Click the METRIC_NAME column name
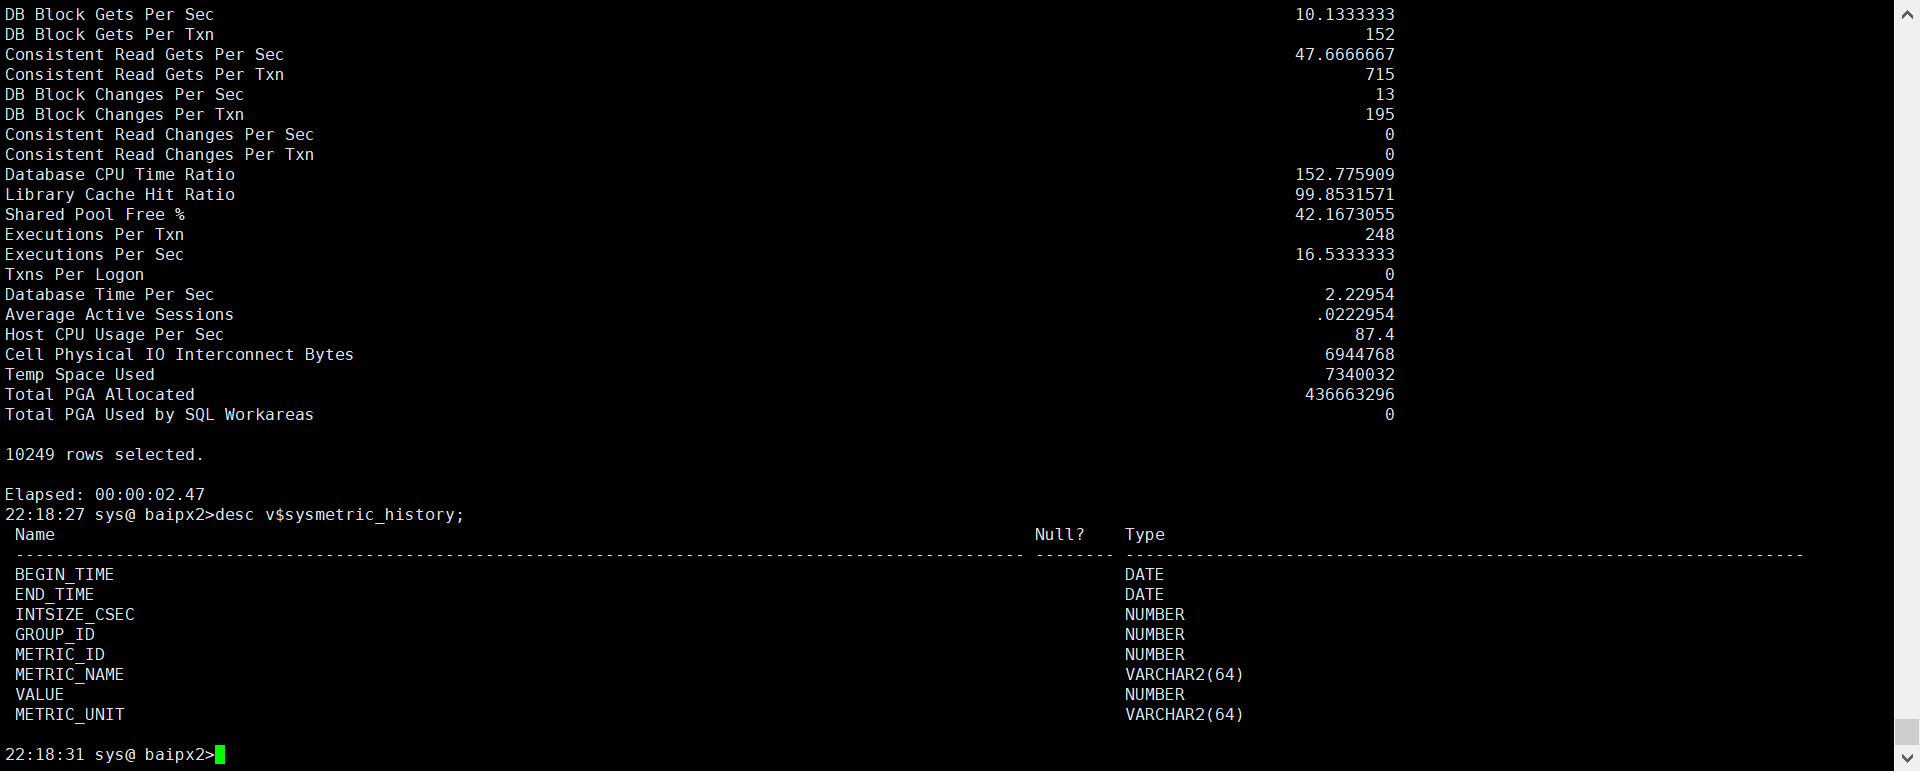This screenshot has height=771, width=1920. (70, 675)
